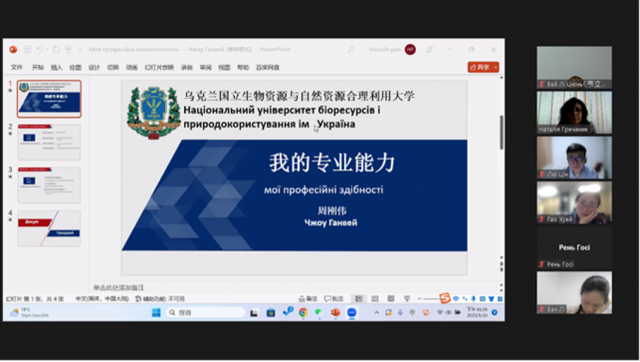640x362 pixels.
Task: Open the 绘图 (Draw) ribbon tab
Action: pyautogui.click(x=75, y=67)
